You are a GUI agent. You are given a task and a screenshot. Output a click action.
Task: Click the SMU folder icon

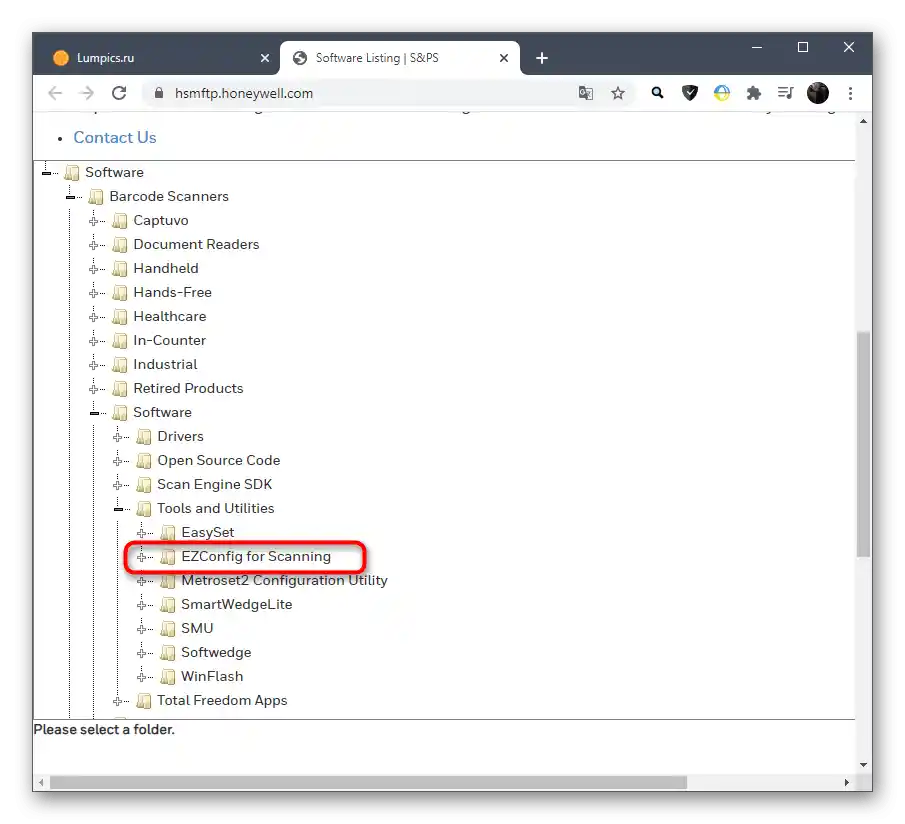[167, 628]
